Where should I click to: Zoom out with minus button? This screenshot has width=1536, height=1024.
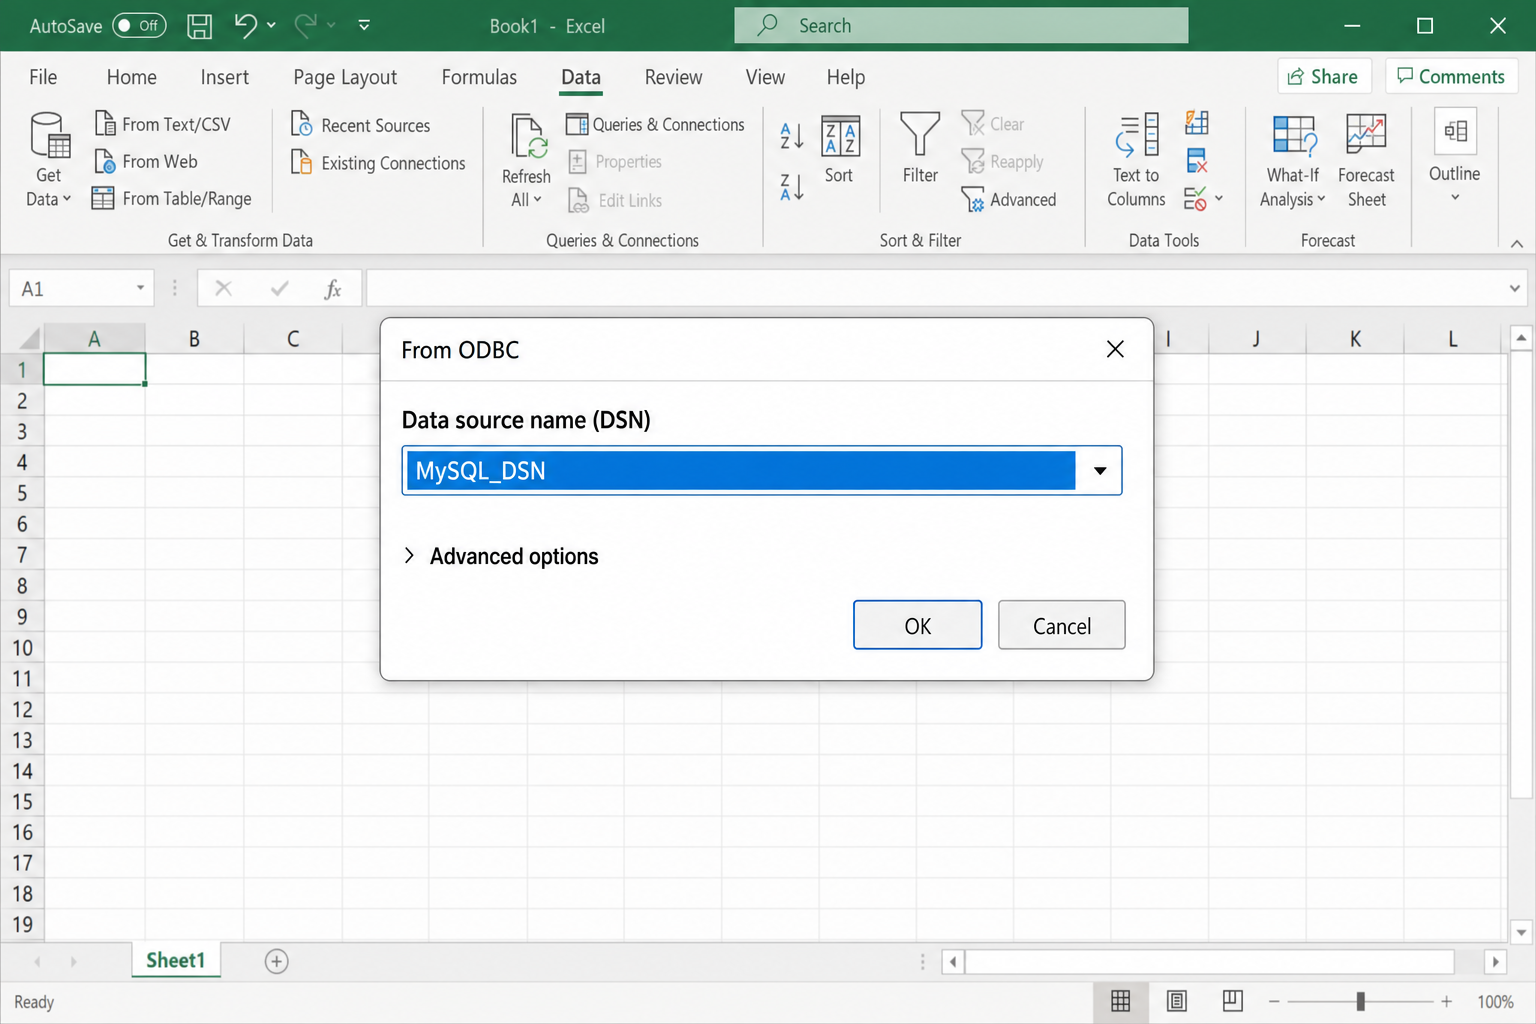click(x=1274, y=1001)
